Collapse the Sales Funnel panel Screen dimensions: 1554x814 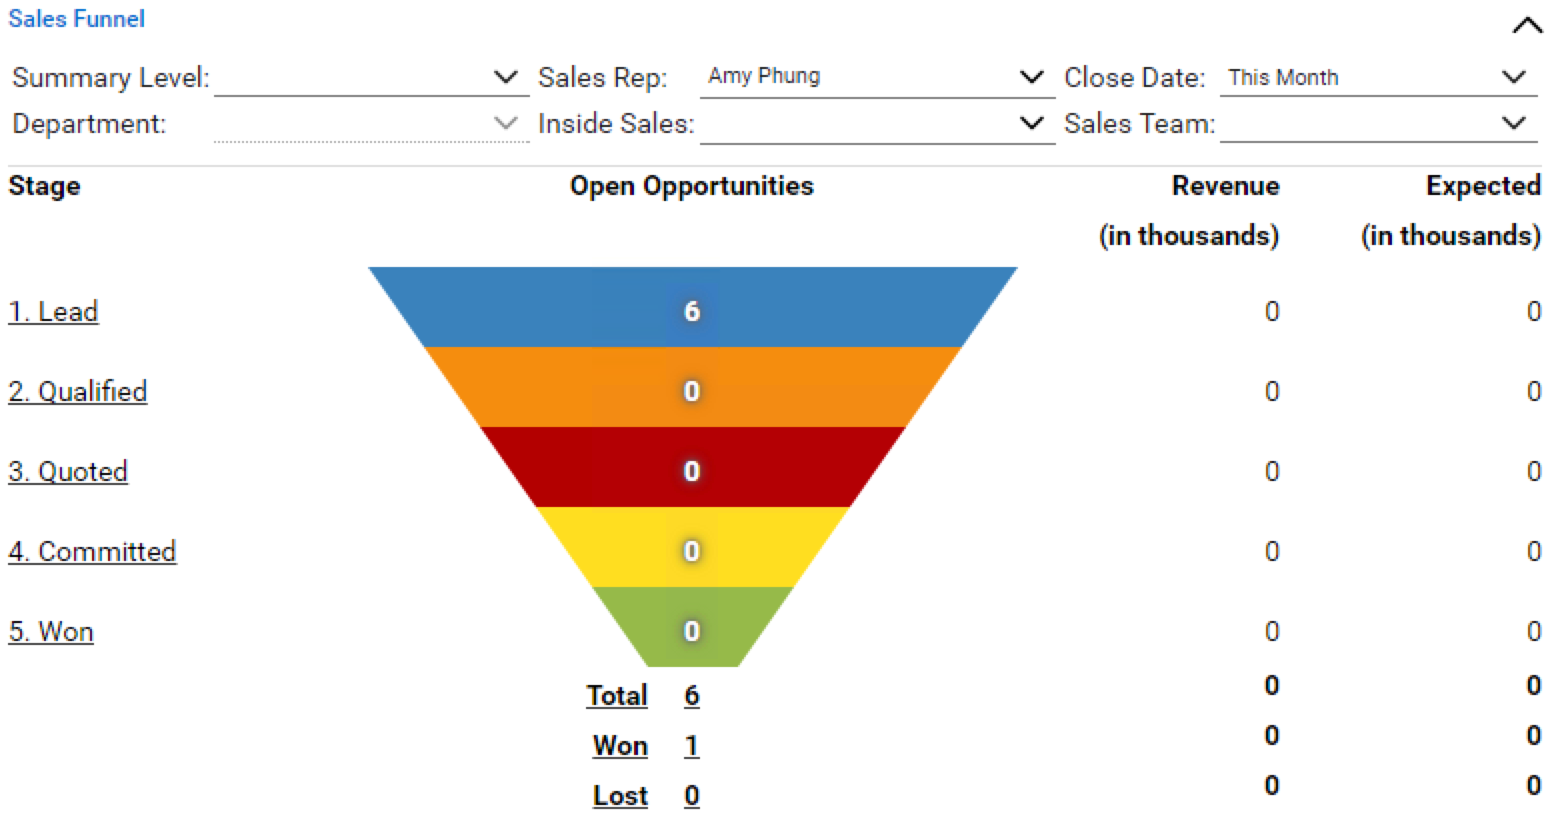coord(1526,26)
